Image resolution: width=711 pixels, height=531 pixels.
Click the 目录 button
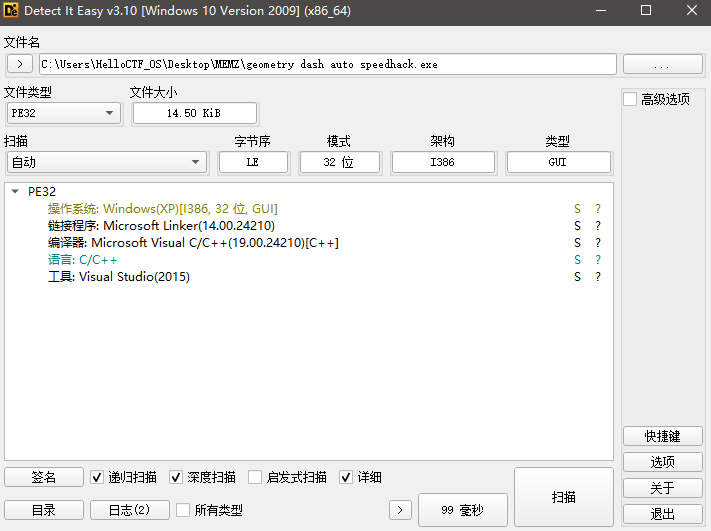[x=44, y=510]
